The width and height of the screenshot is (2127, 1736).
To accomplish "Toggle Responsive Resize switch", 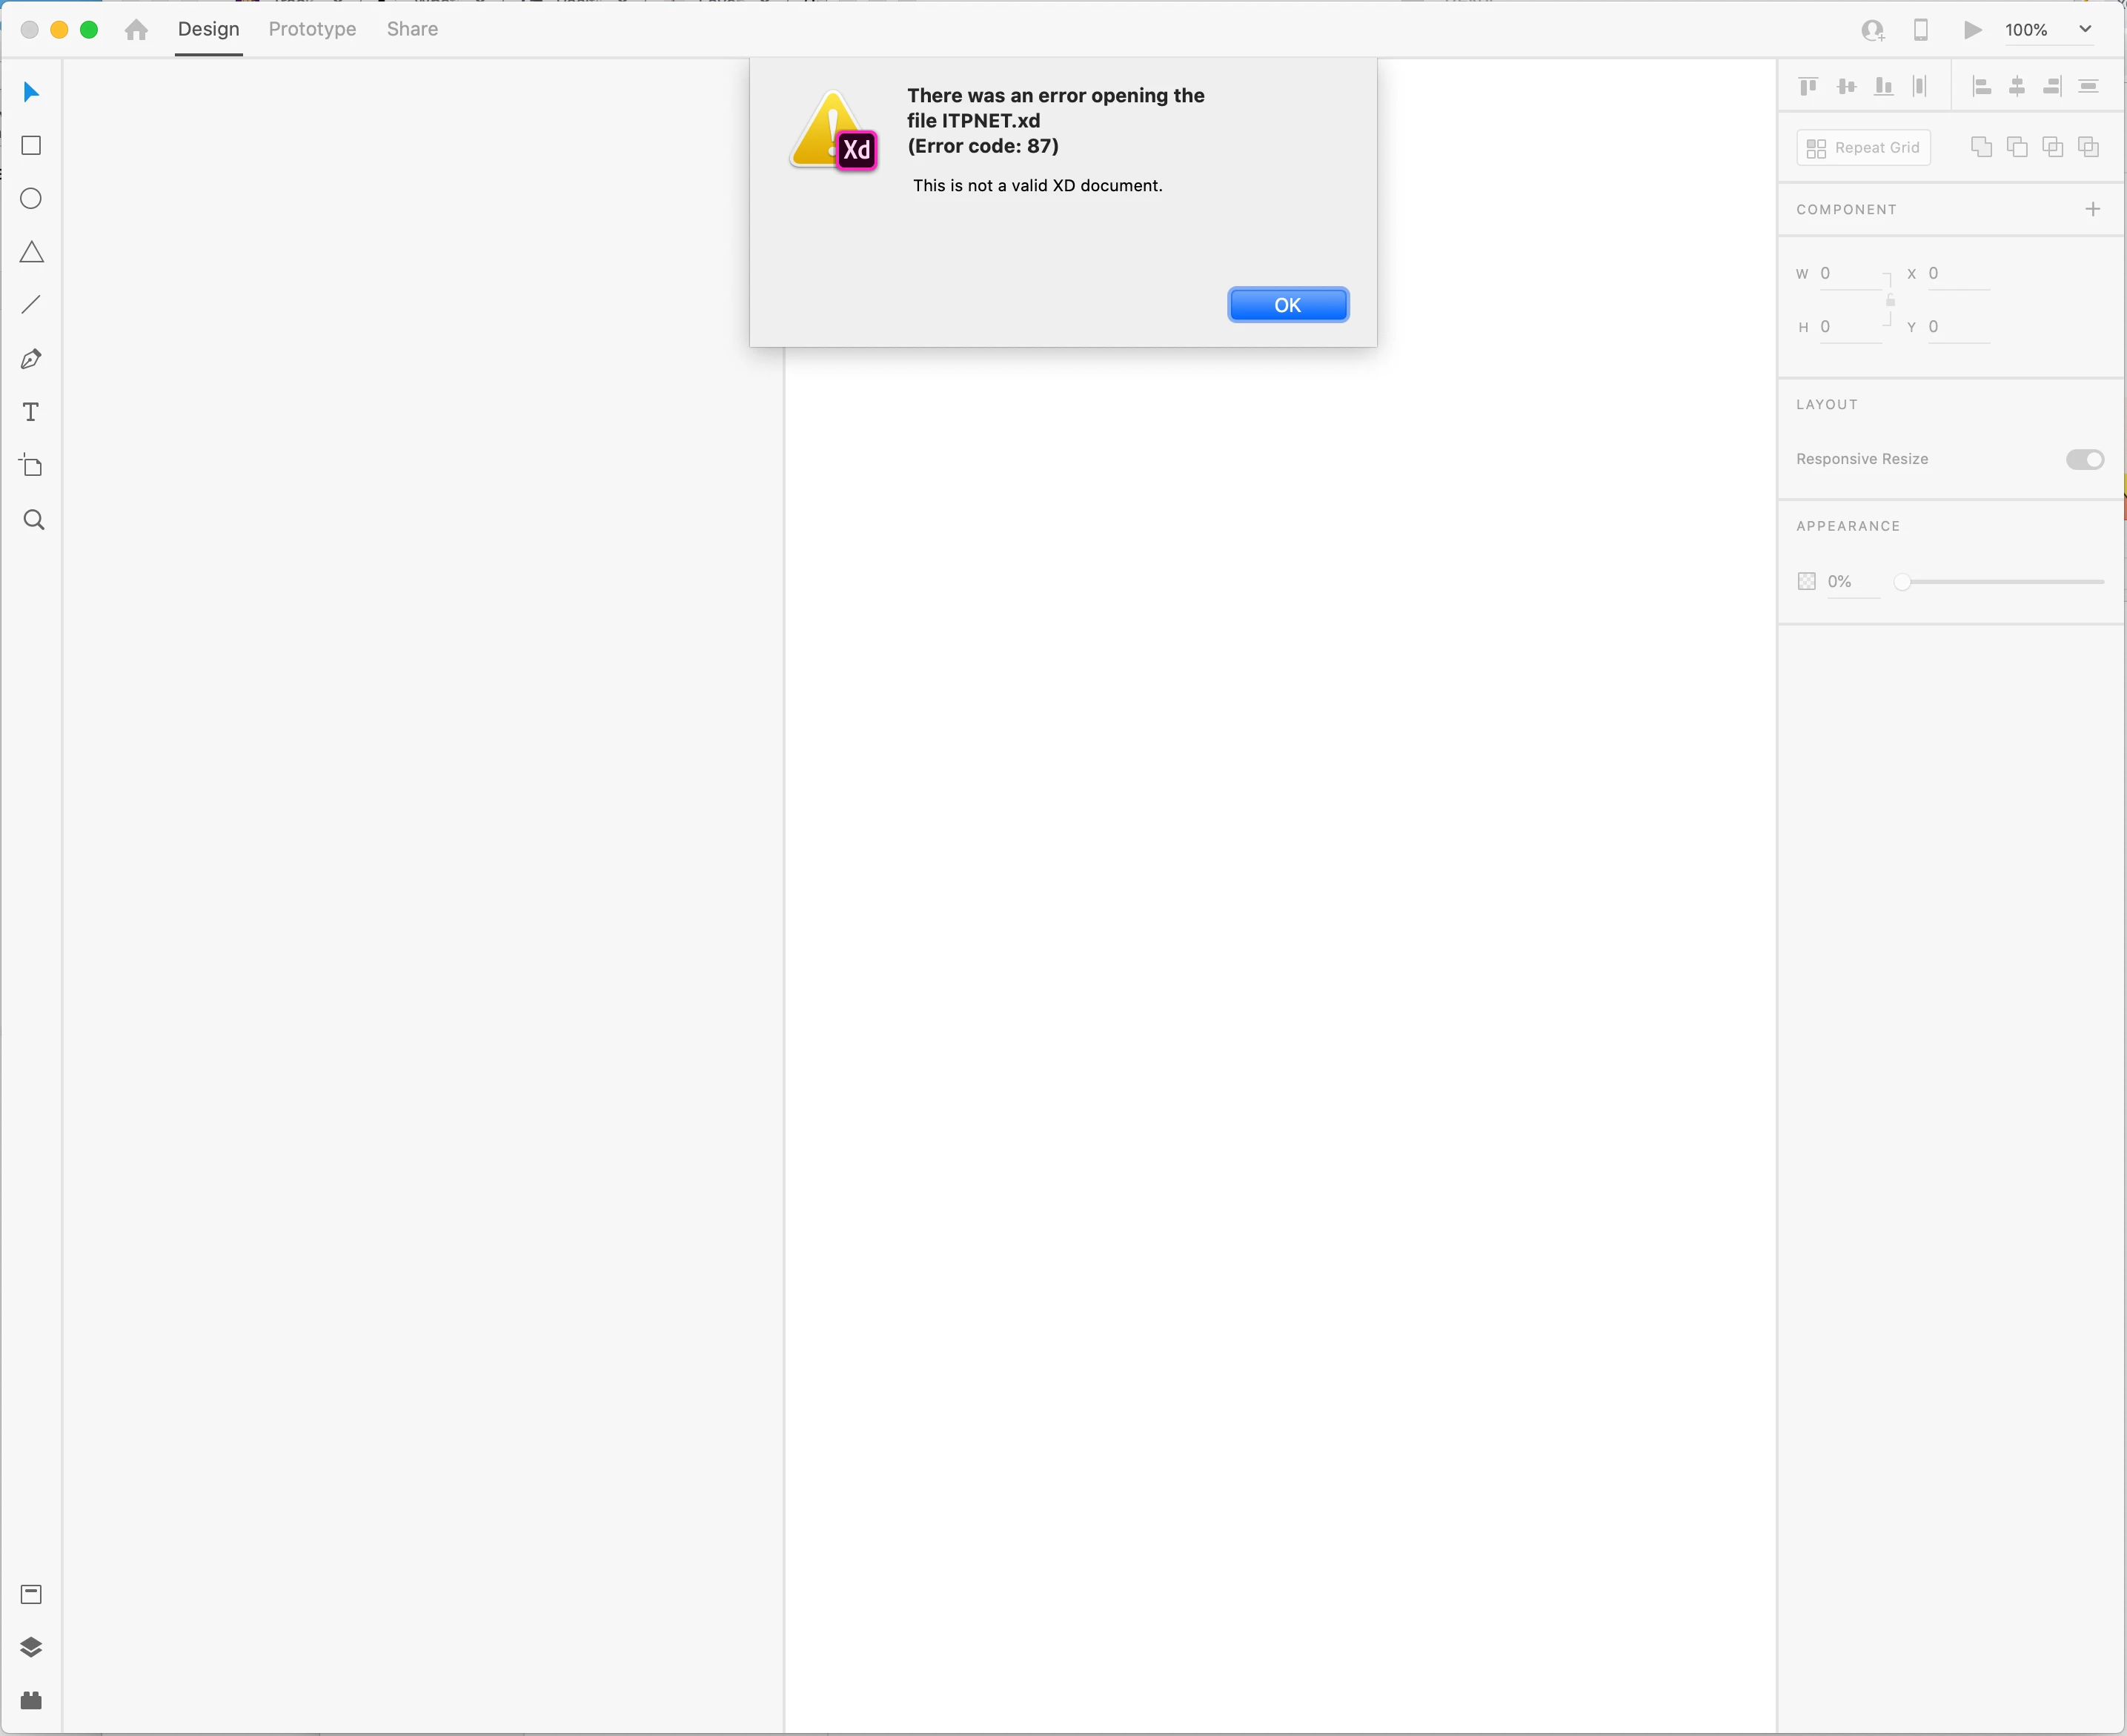I will (2084, 459).
